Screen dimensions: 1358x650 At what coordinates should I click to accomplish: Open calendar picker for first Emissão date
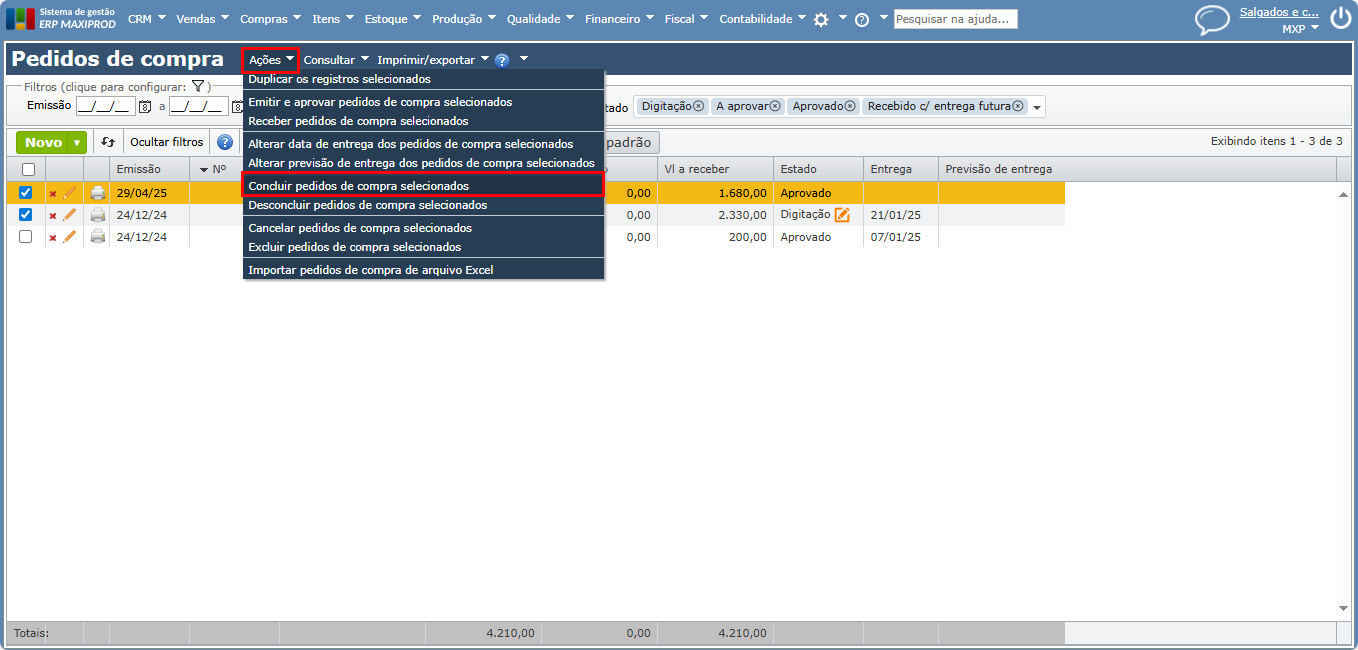point(144,106)
